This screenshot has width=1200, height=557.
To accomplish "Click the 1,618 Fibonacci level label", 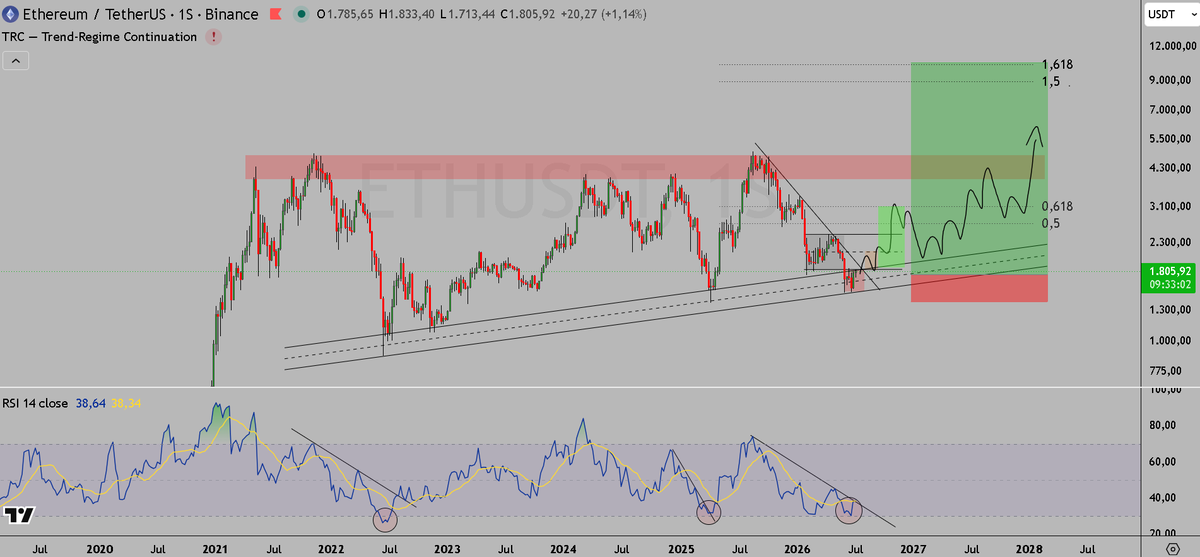I will [x=1057, y=64].
